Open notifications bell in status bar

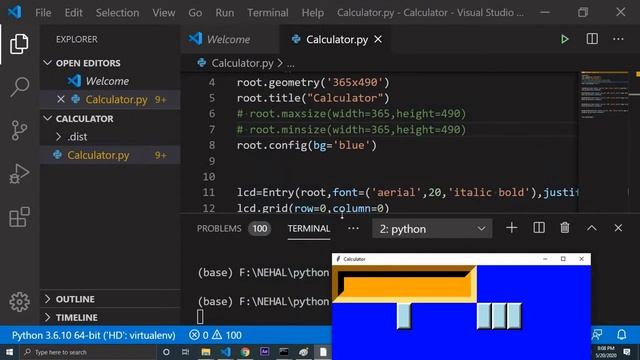(x=622, y=335)
